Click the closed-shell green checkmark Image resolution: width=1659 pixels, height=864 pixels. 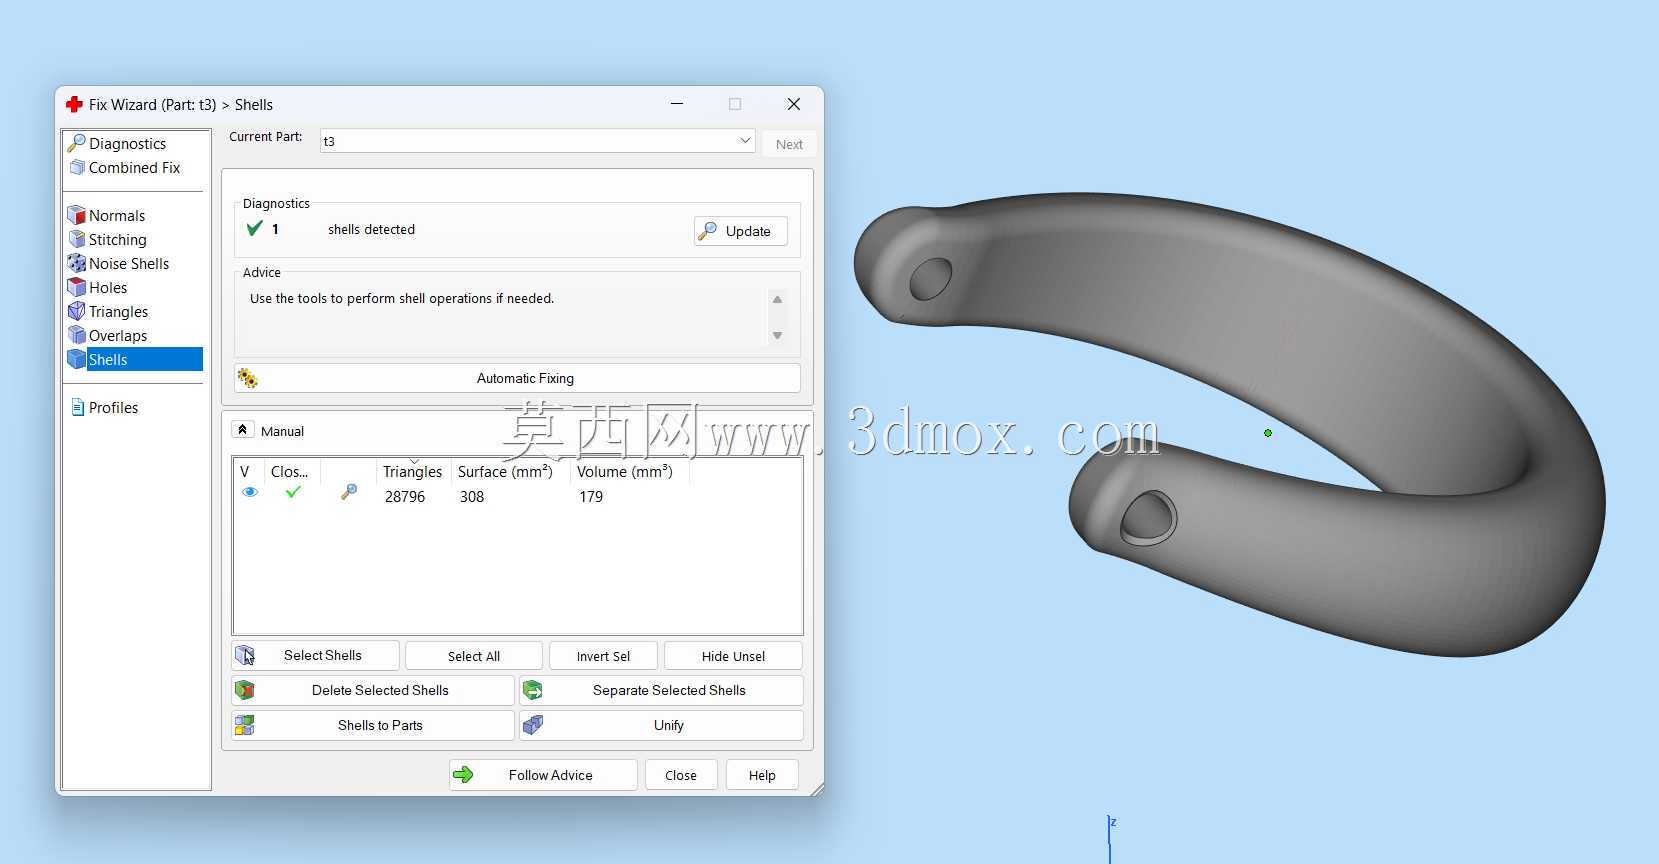[x=293, y=492]
